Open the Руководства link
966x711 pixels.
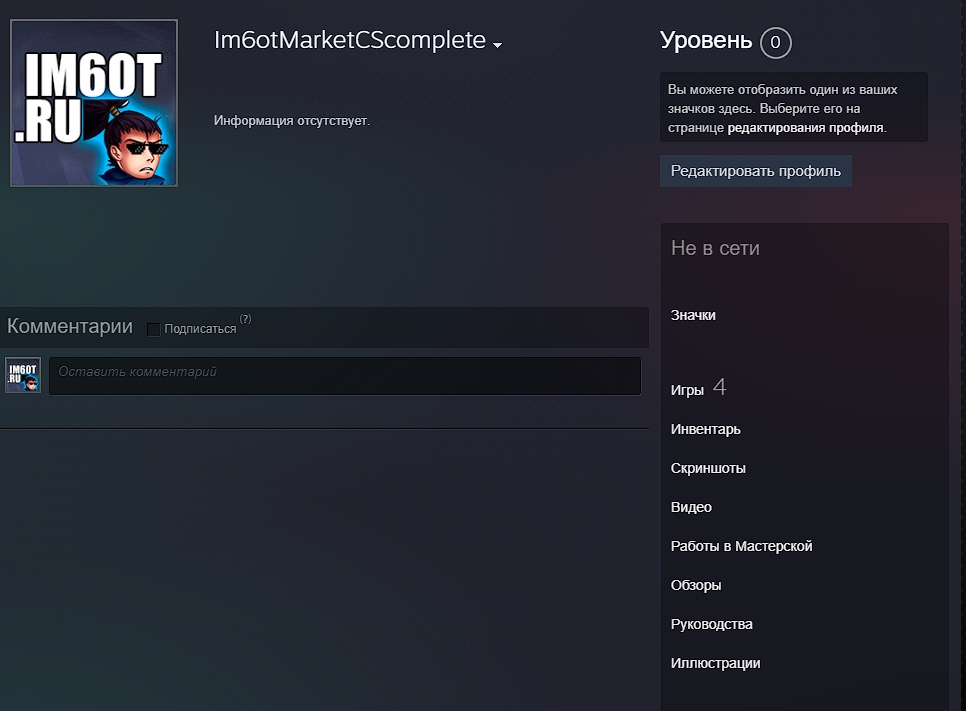pyautogui.click(x=712, y=624)
